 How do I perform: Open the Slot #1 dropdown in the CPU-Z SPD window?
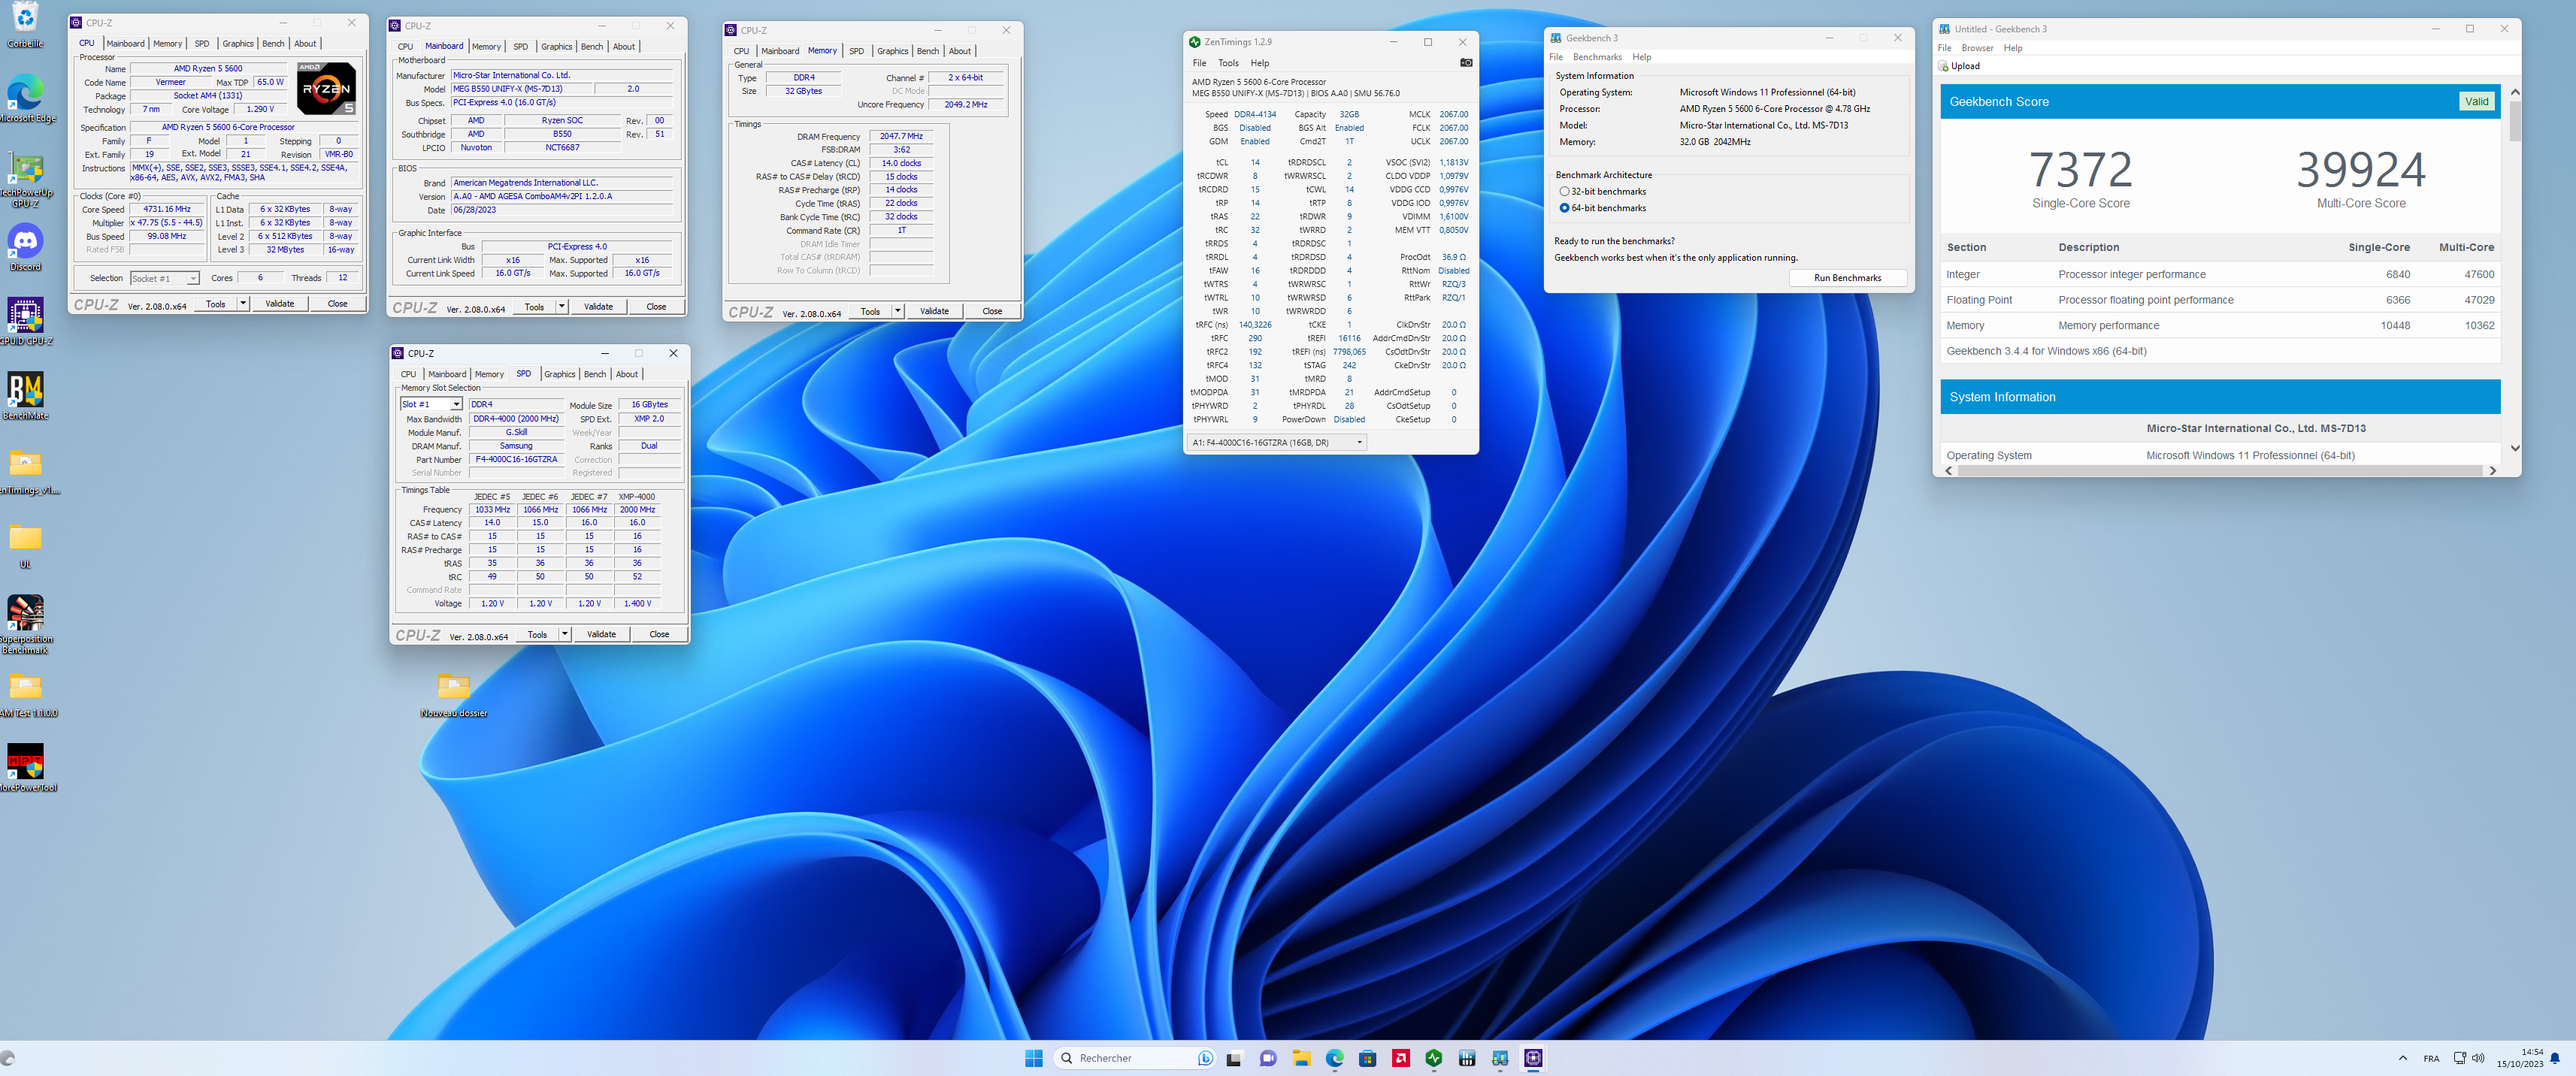point(431,404)
